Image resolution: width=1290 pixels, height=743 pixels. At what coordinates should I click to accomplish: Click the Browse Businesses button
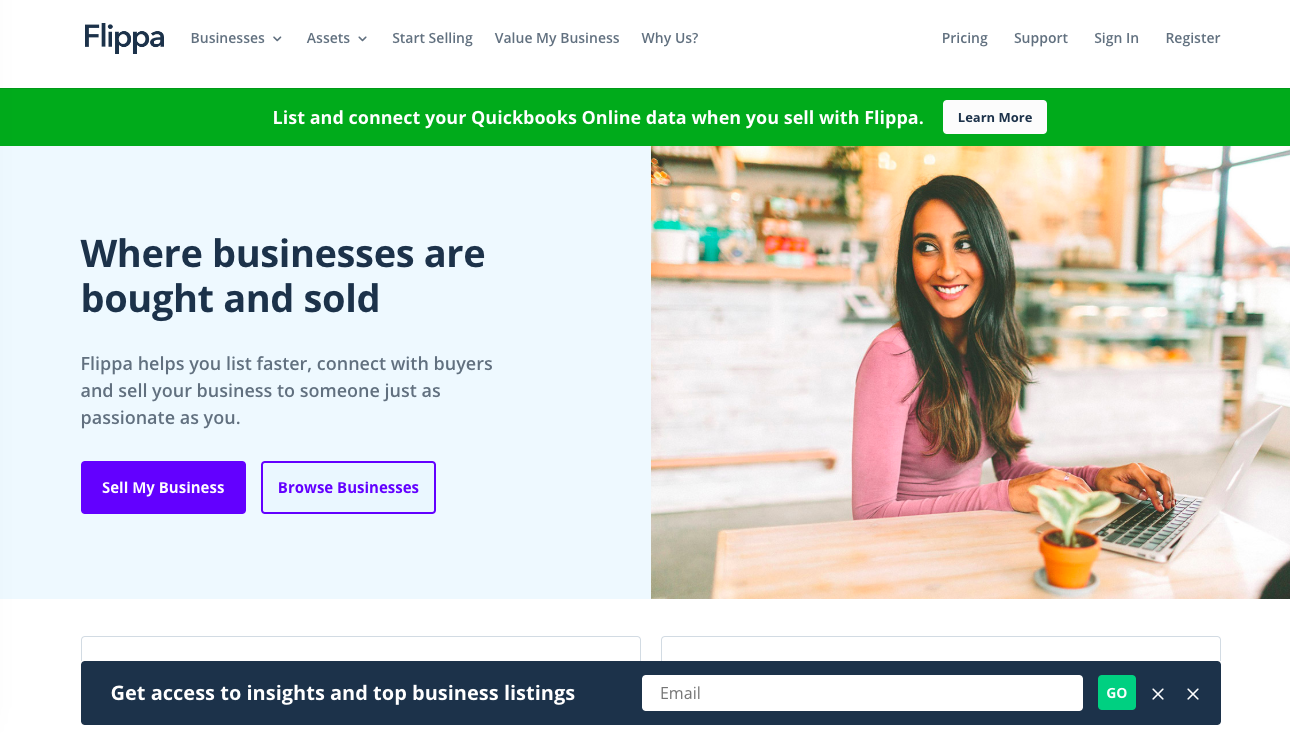(x=348, y=487)
